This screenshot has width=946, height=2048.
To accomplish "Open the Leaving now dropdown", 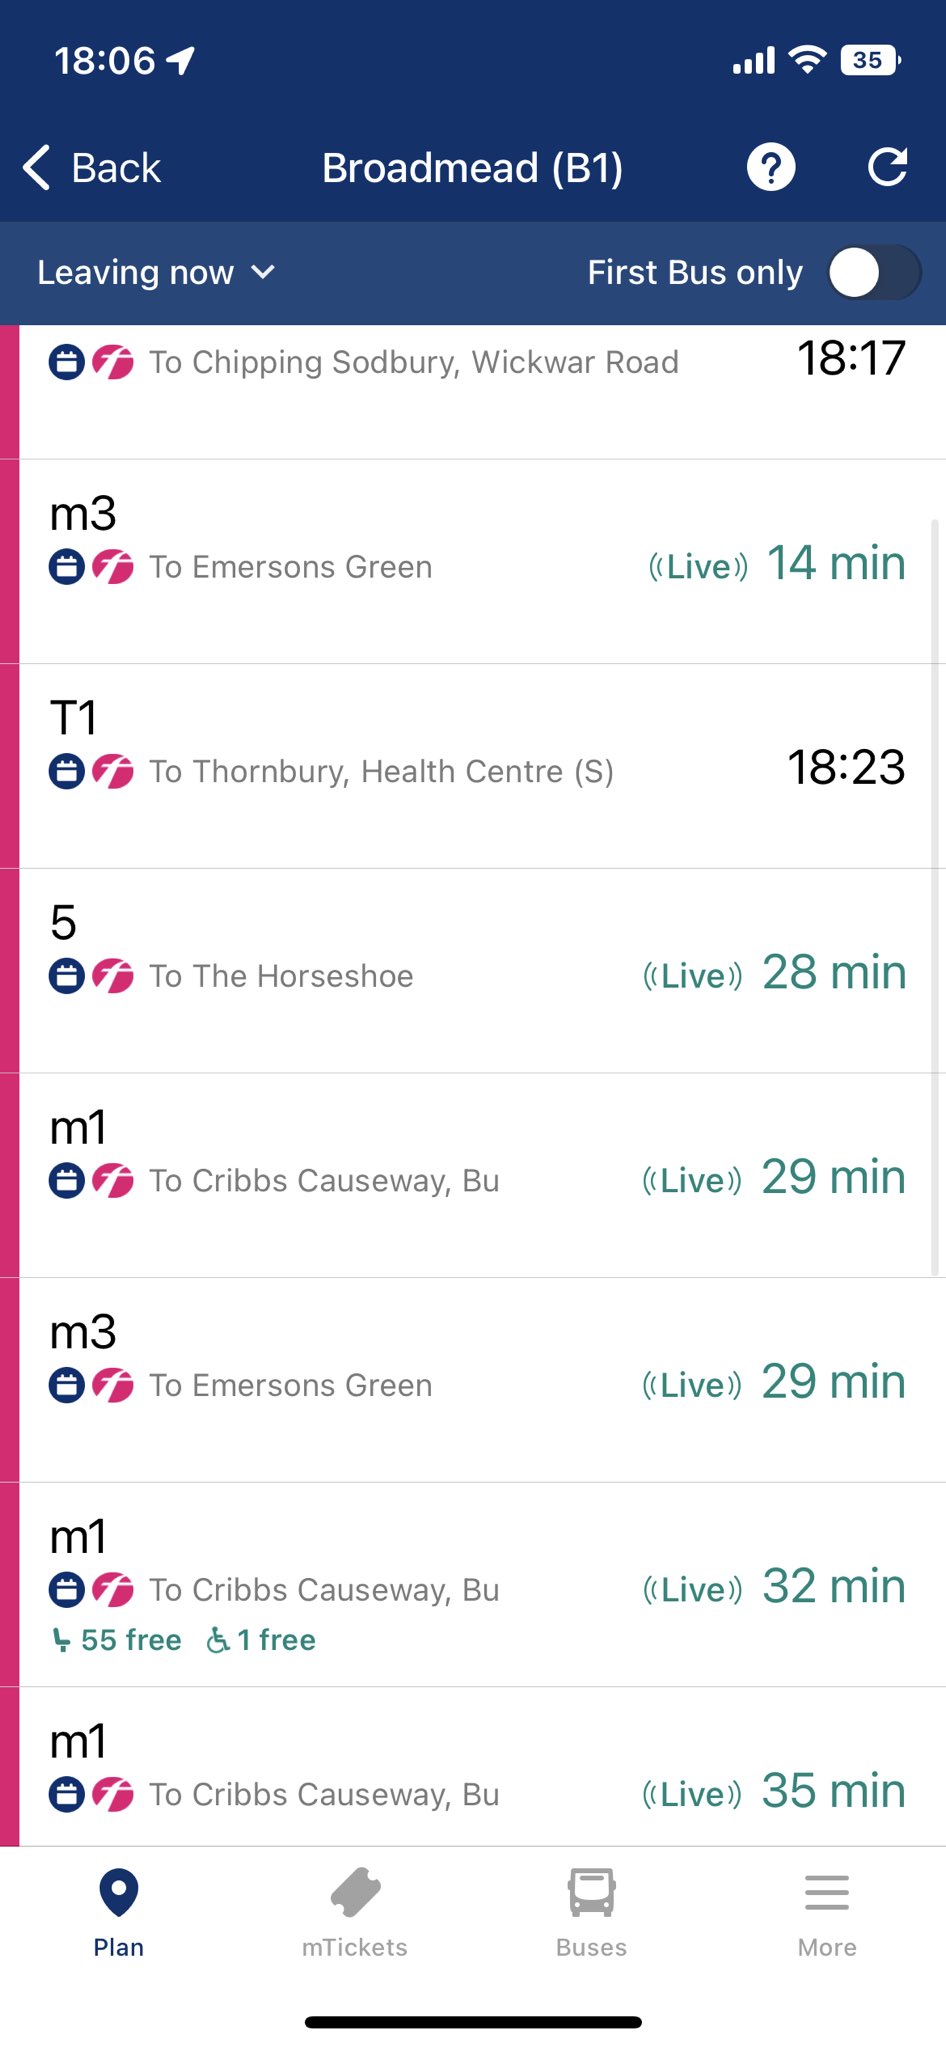I will pyautogui.click(x=136, y=272).
